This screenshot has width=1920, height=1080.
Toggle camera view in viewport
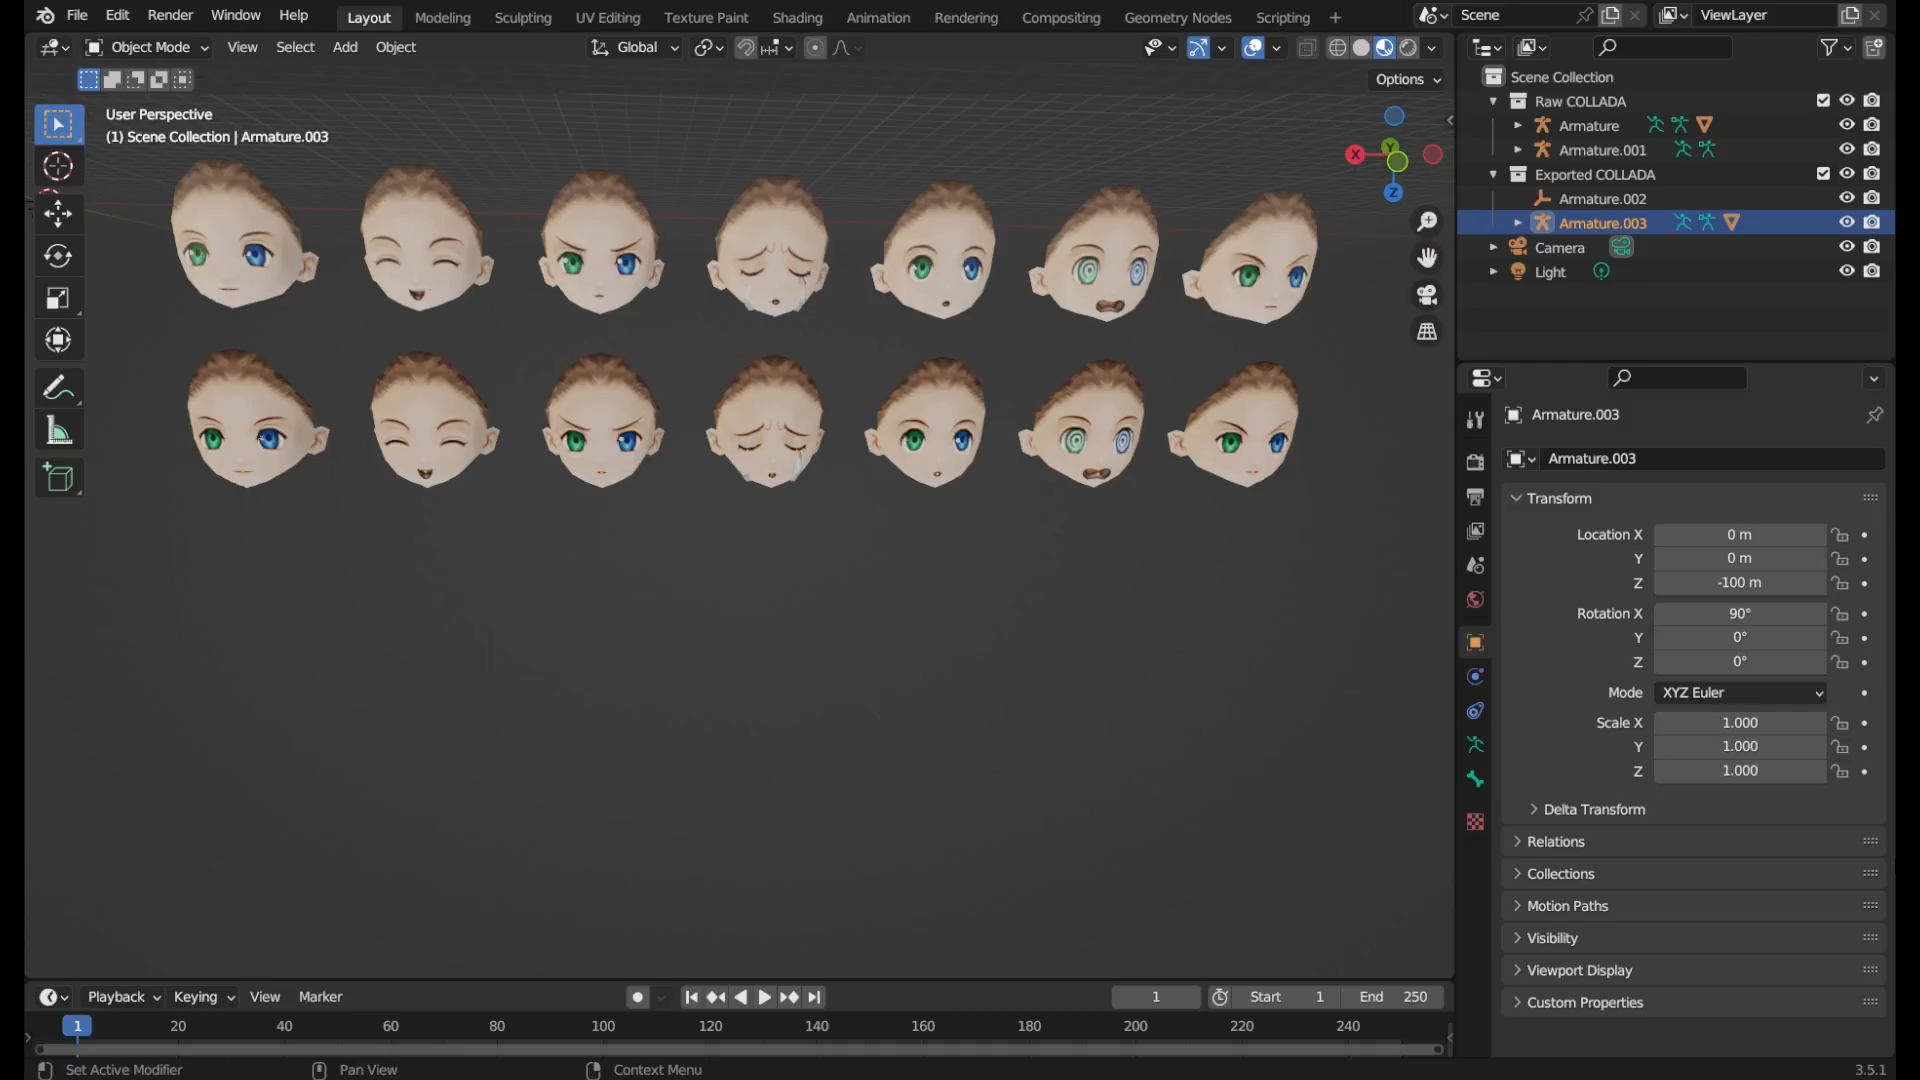(1427, 295)
